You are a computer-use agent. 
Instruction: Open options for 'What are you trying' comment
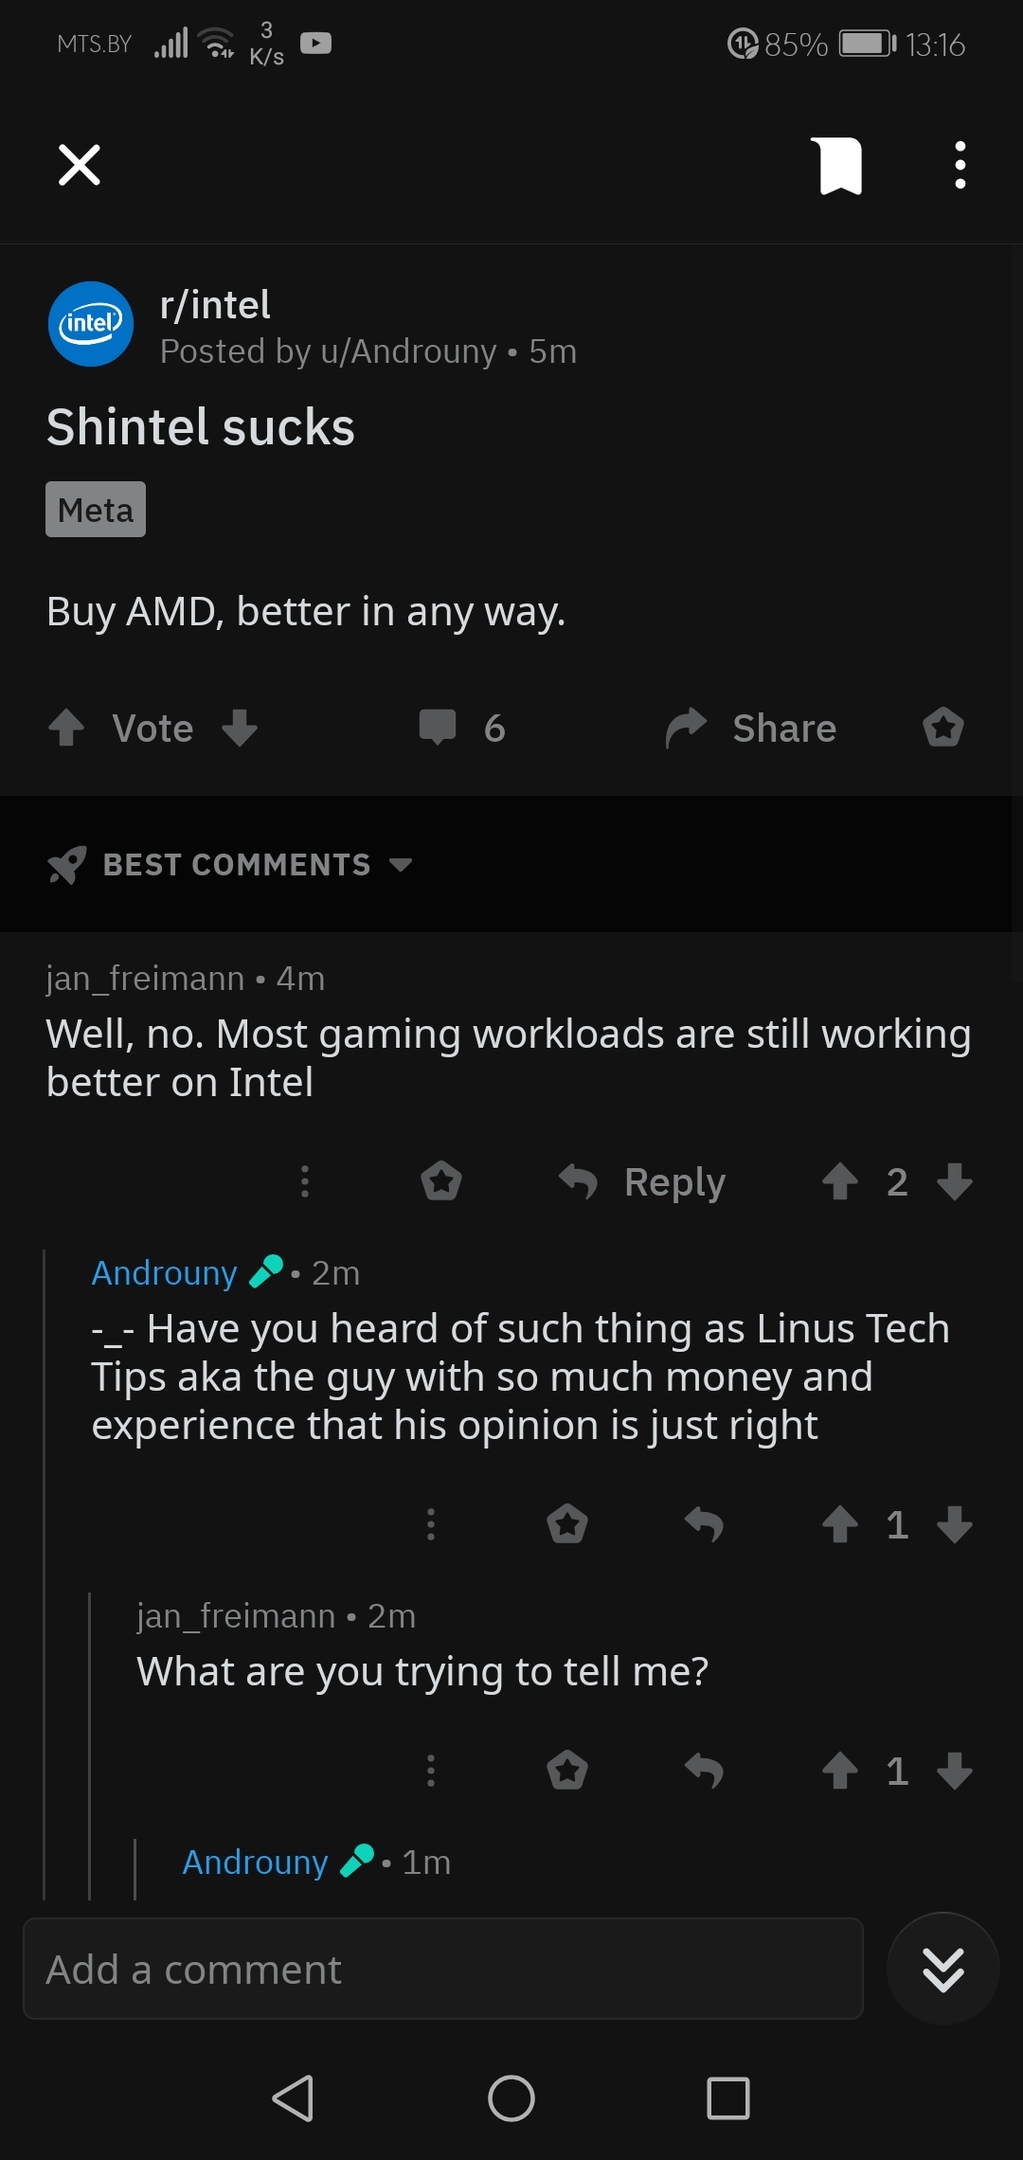point(431,1771)
